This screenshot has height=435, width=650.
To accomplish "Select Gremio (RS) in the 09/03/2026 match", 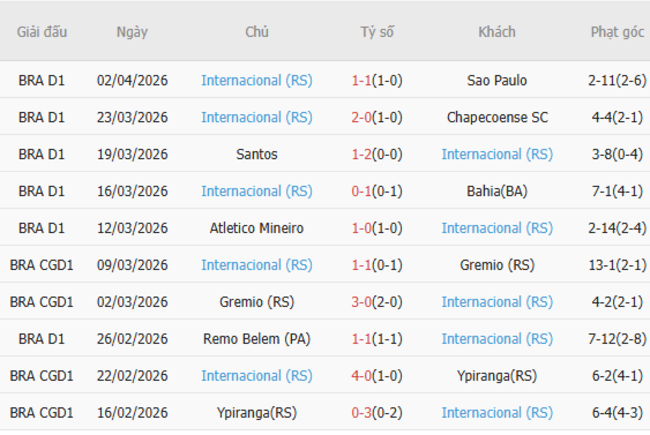I will 497,265.
